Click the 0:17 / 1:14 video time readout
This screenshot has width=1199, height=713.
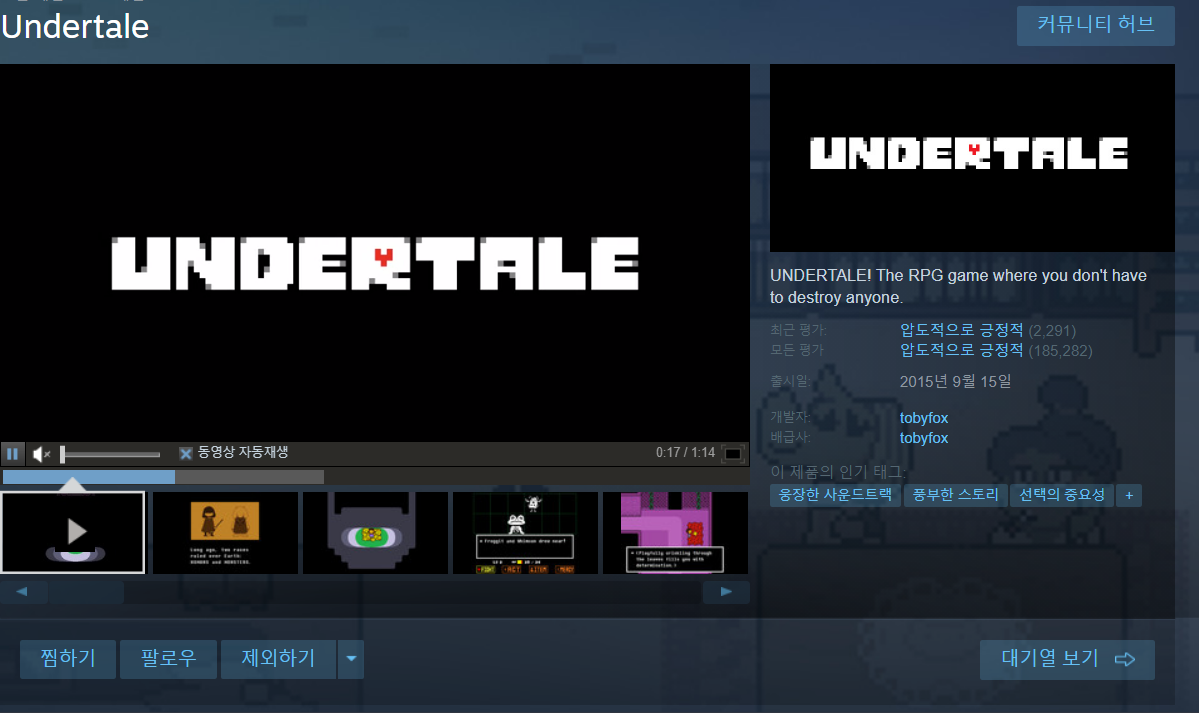tap(685, 453)
